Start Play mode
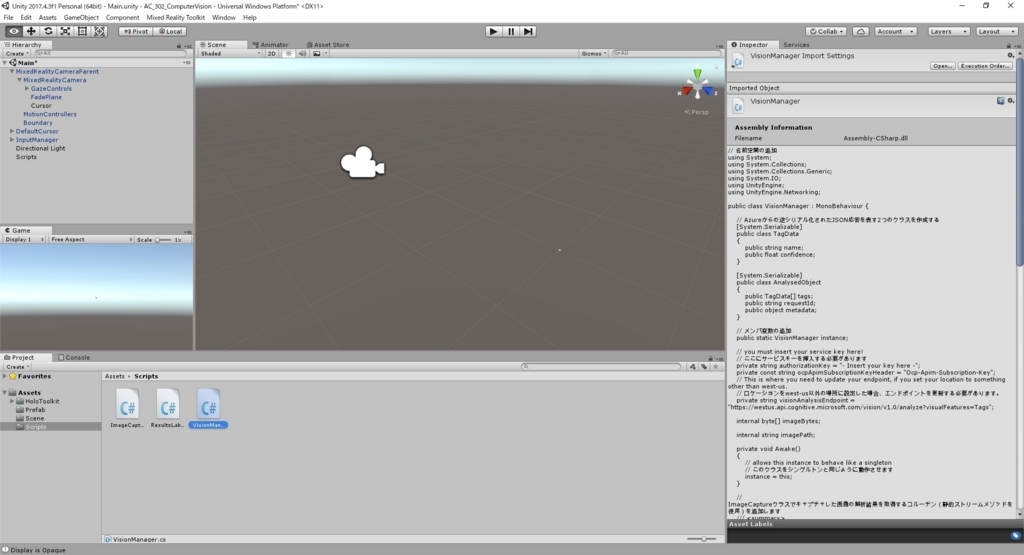The image size is (1024, 555). click(494, 31)
